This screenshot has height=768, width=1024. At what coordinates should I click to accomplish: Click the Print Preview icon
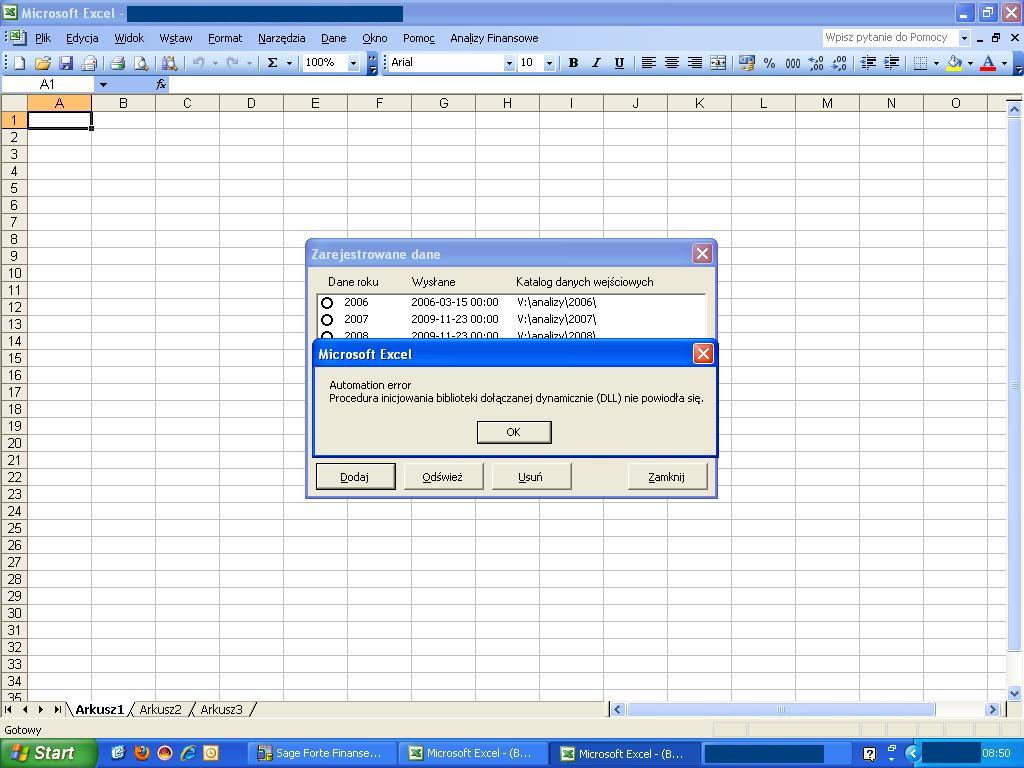[x=140, y=63]
